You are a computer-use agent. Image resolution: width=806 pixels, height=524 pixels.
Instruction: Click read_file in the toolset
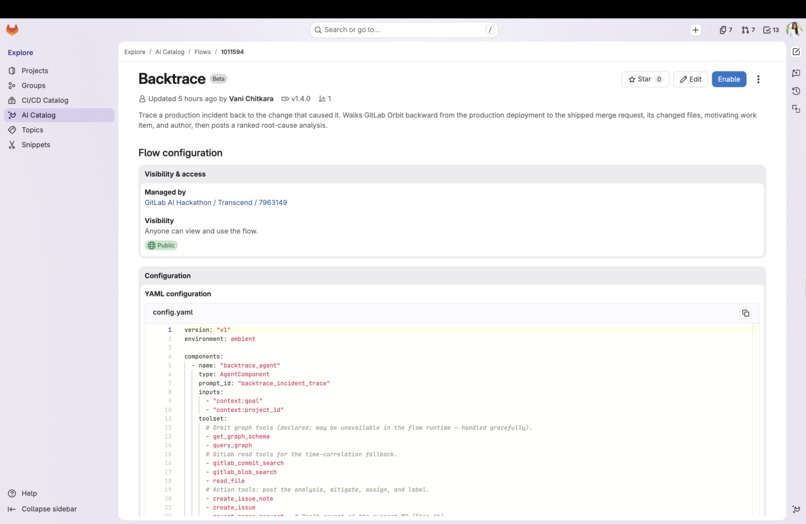tap(229, 481)
